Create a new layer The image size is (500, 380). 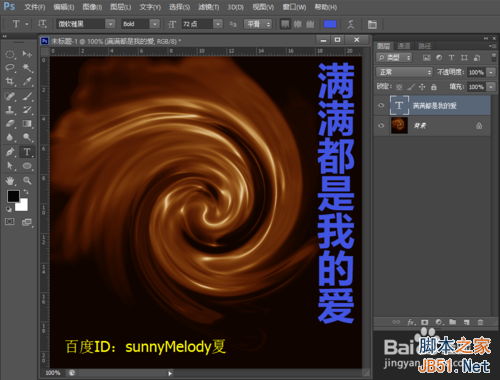point(466,322)
